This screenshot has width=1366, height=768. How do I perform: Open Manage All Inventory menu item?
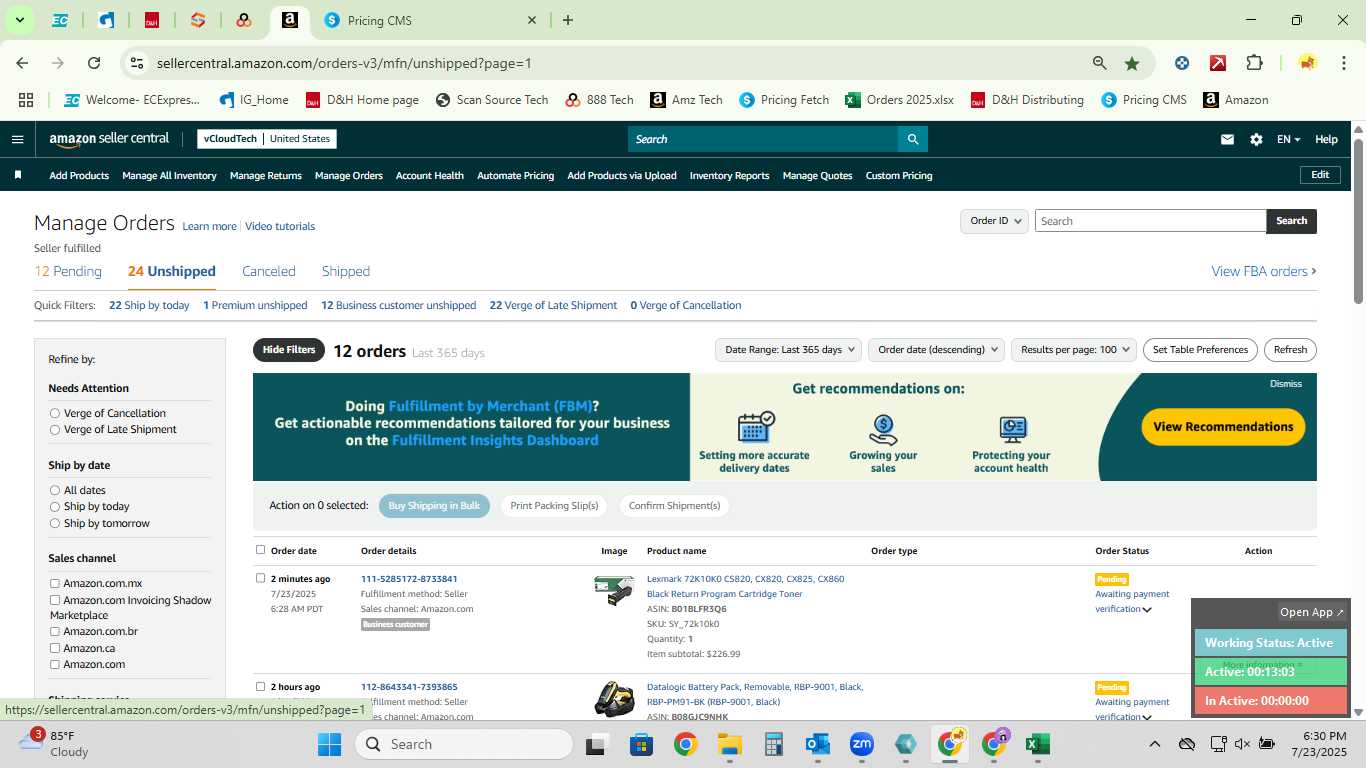coord(169,175)
